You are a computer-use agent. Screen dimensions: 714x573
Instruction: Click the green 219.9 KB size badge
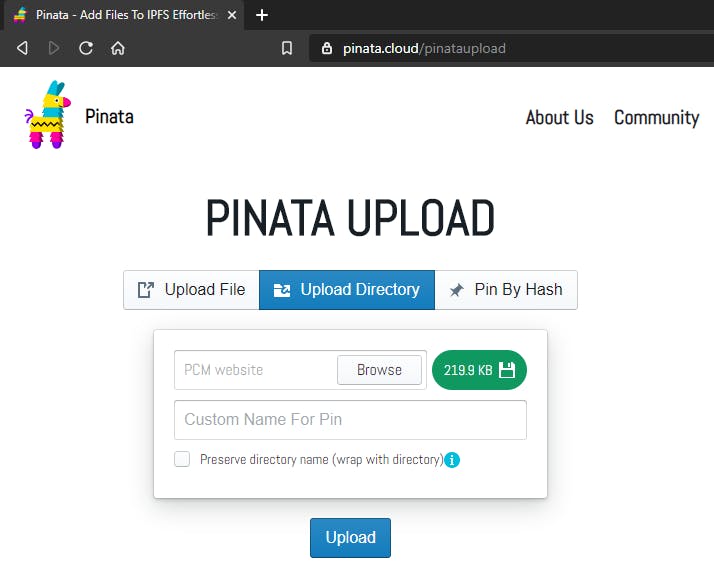click(479, 370)
